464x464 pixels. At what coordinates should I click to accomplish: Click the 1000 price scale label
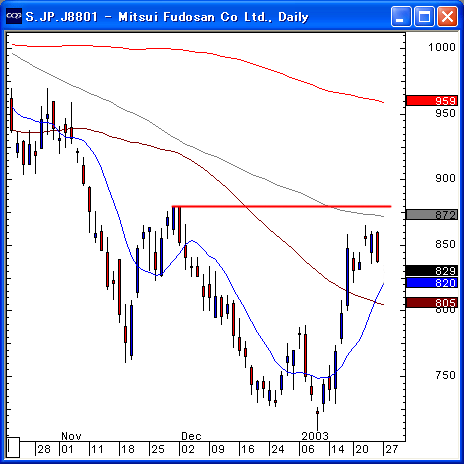pyautogui.click(x=442, y=47)
